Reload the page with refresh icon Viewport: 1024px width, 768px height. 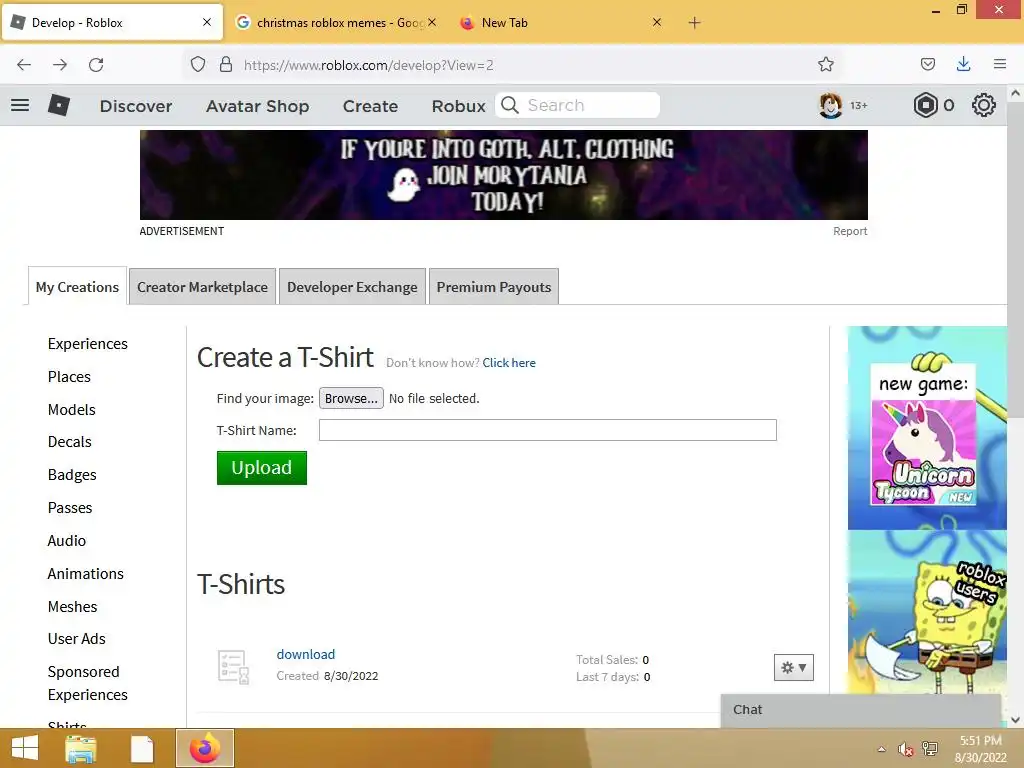[96, 65]
